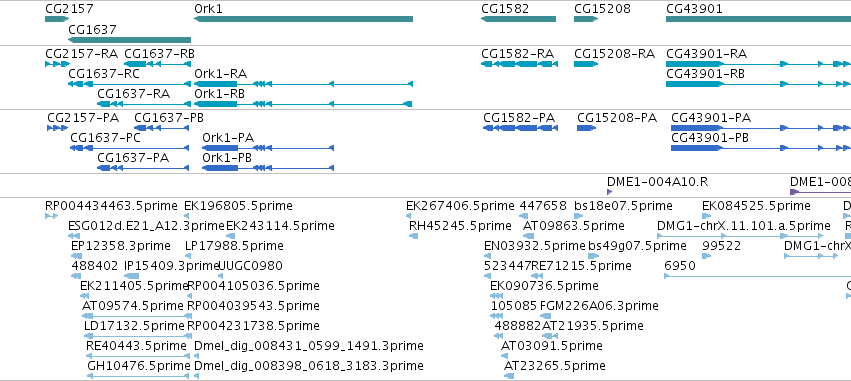Click the GH10476.5prime EST label
Viewport: 851px width, 381px height.
point(138,366)
